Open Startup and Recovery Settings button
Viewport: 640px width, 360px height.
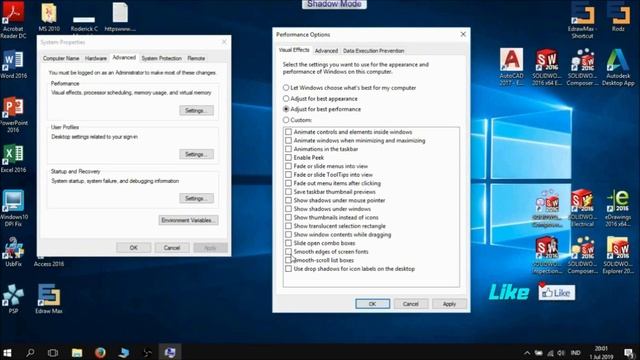(196, 198)
